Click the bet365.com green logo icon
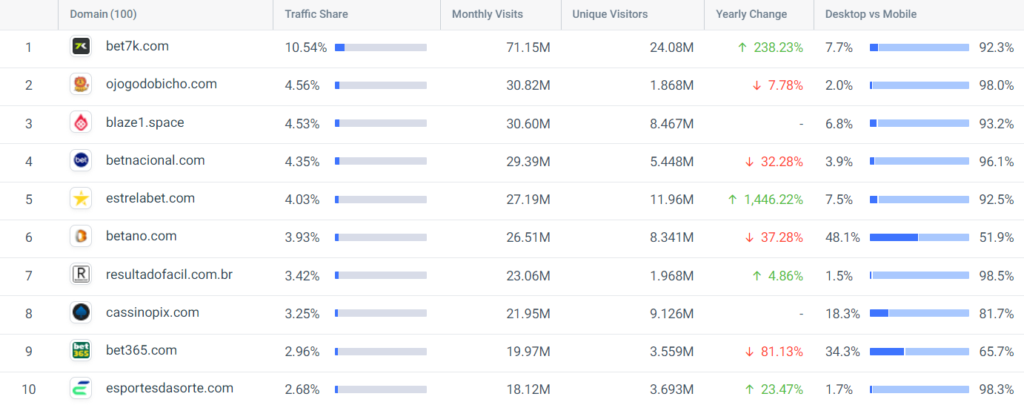The height and width of the screenshot is (408, 1024). [81, 351]
